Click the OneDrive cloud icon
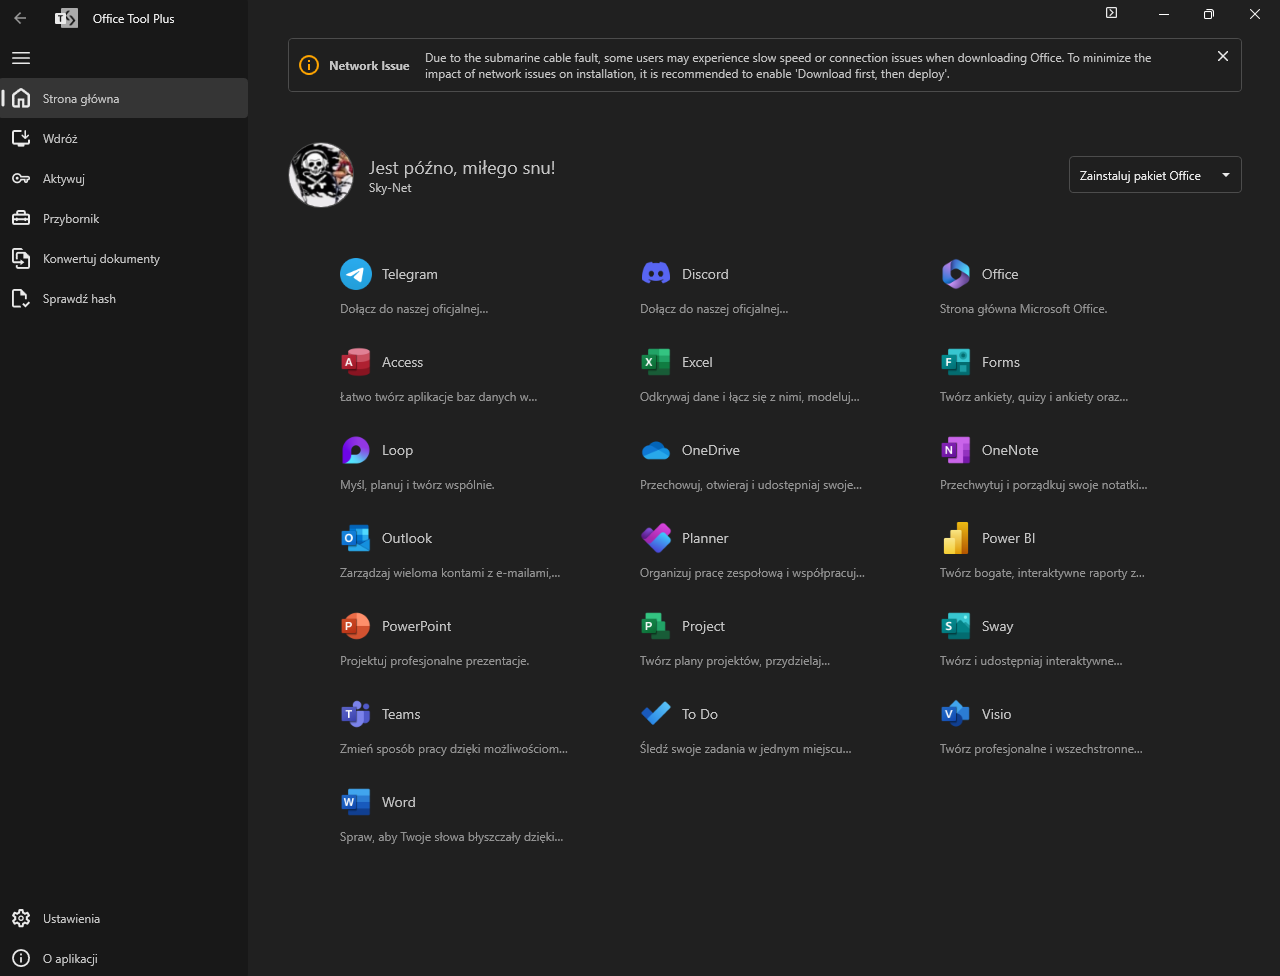The image size is (1280, 976). tap(656, 450)
